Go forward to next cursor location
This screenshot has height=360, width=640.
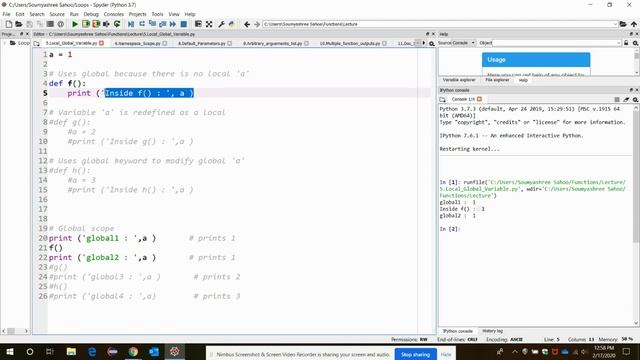tap(257, 24)
